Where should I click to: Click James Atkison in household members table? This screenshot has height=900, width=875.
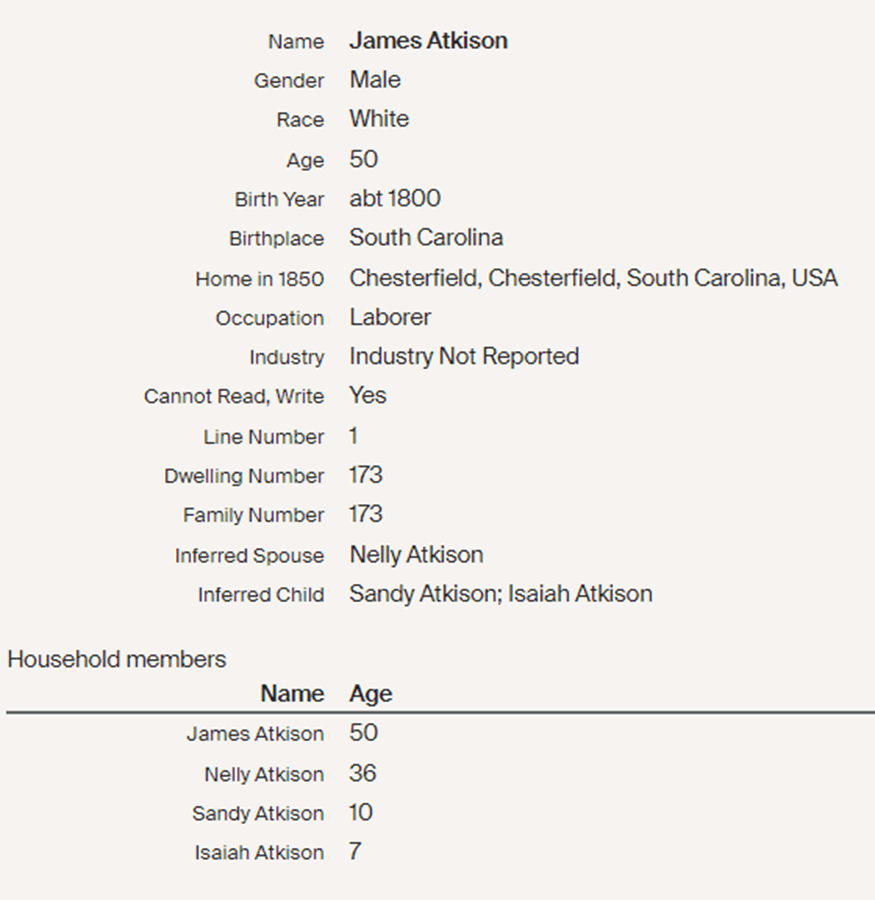pyautogui.click(x=255, y=734)
